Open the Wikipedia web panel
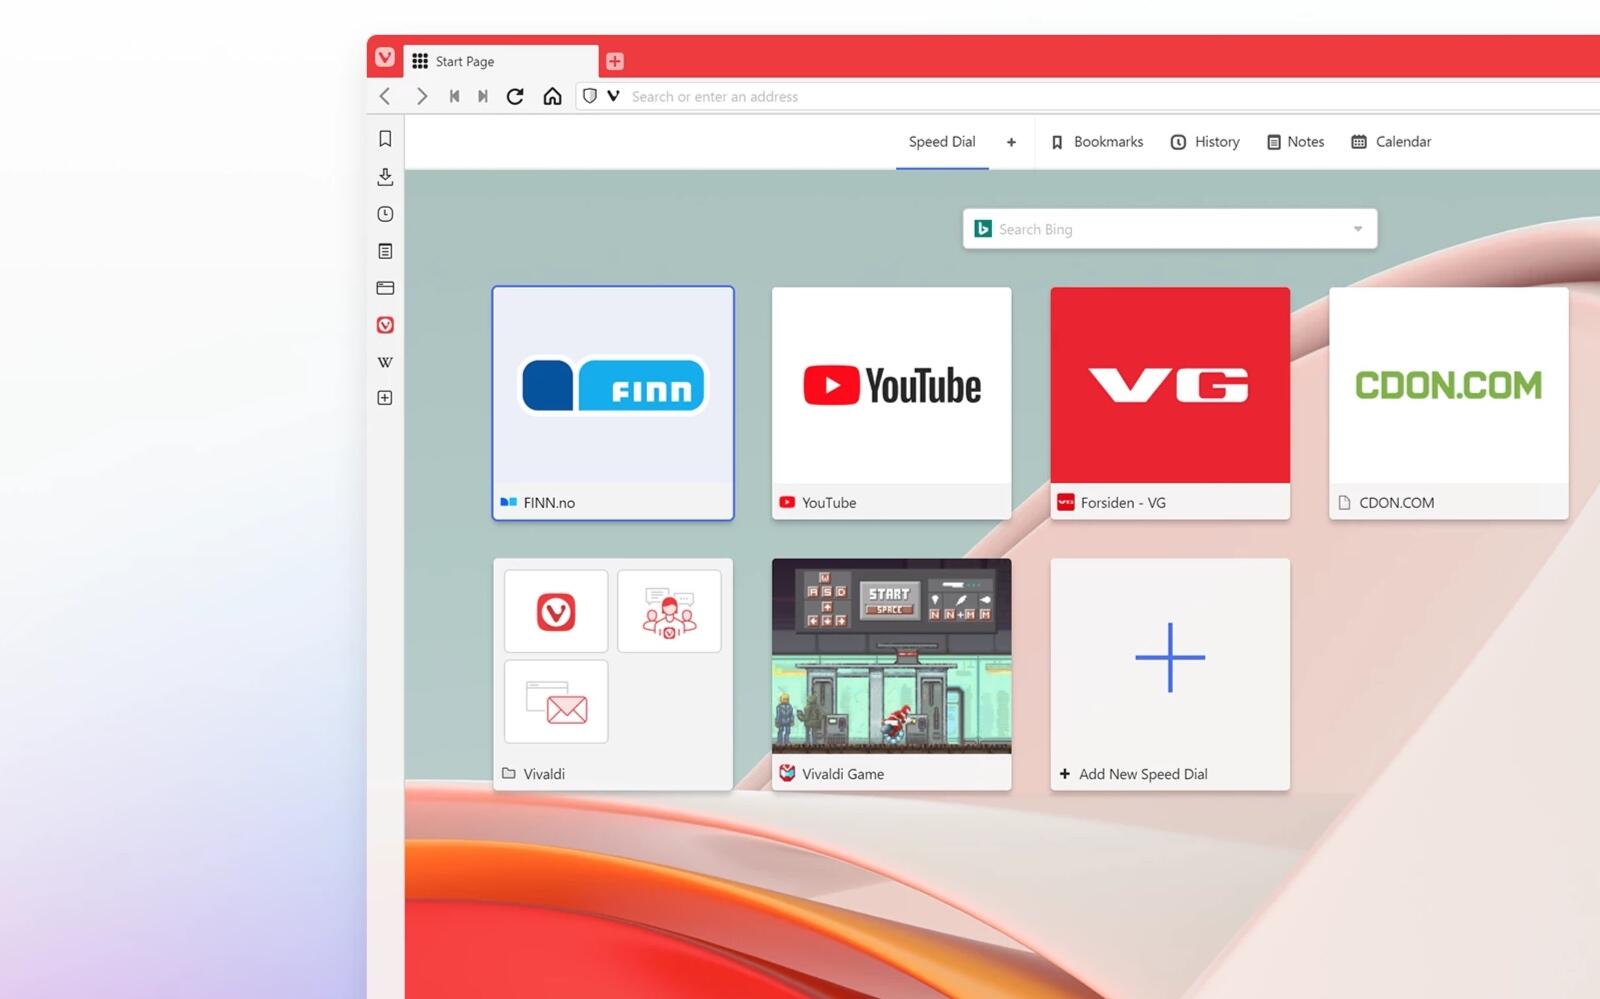 385,362
